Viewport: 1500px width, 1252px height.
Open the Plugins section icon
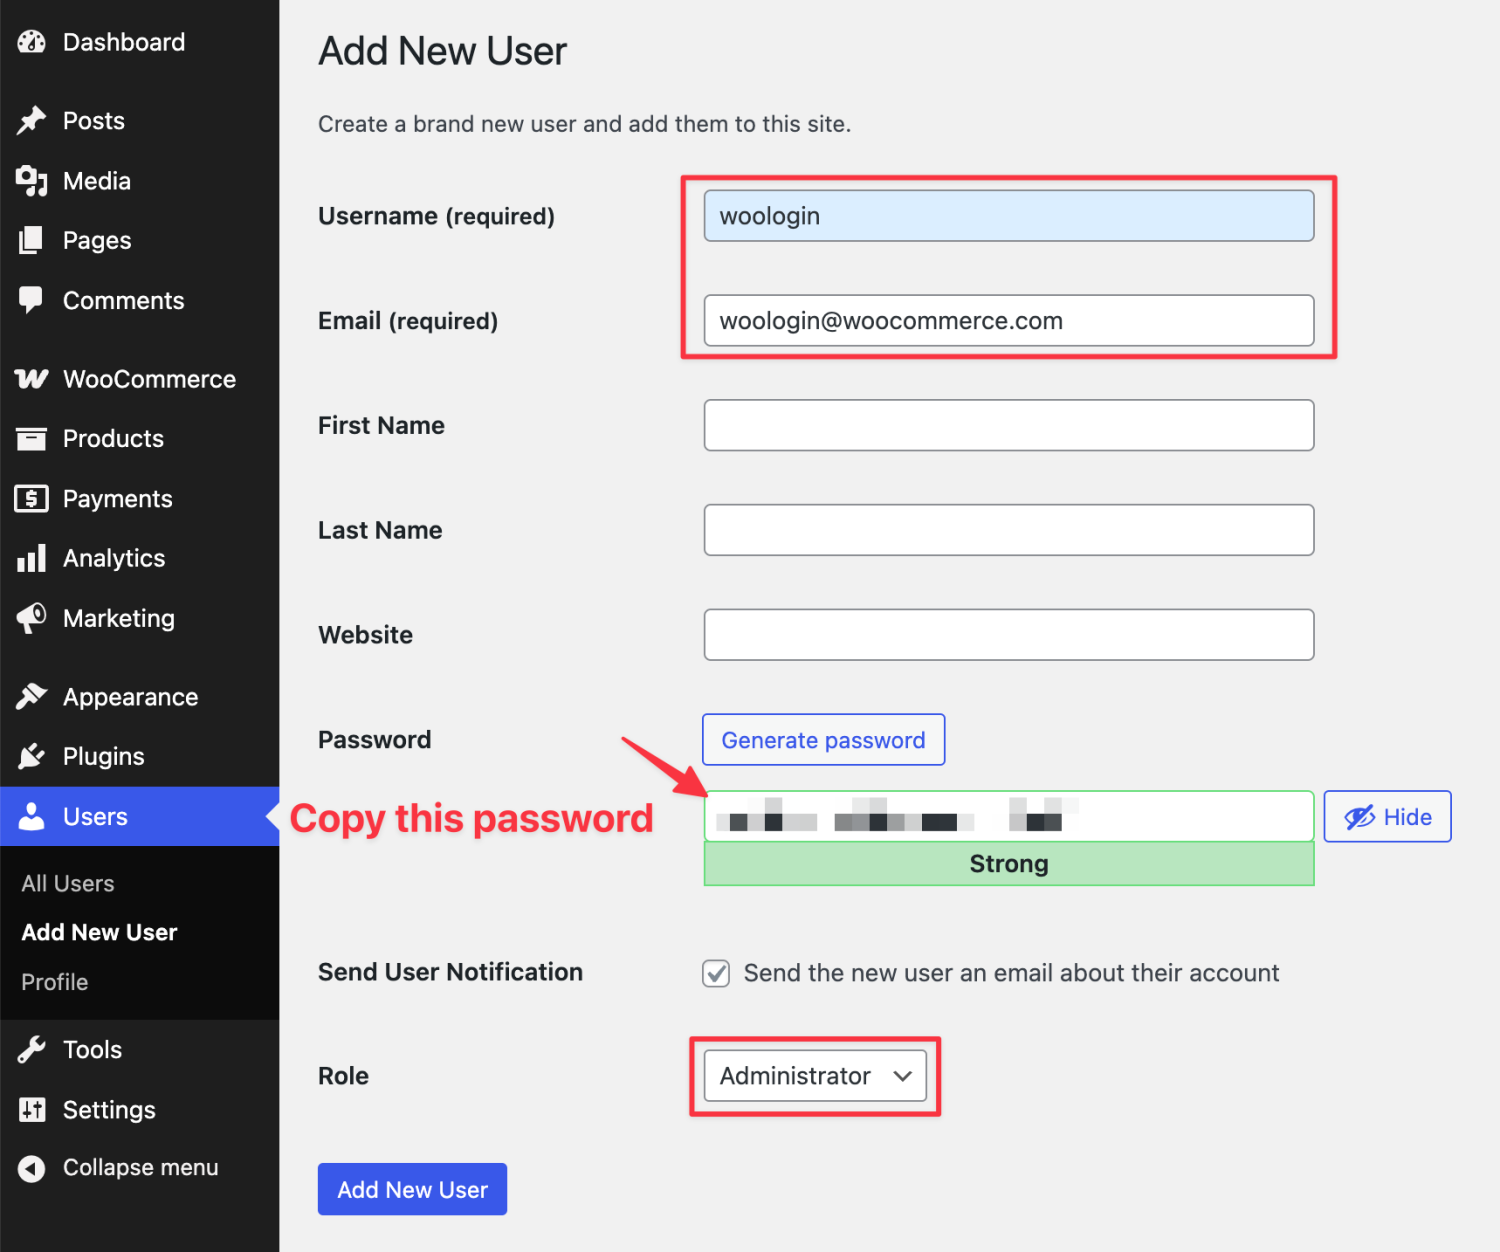[x=31, y=756]
